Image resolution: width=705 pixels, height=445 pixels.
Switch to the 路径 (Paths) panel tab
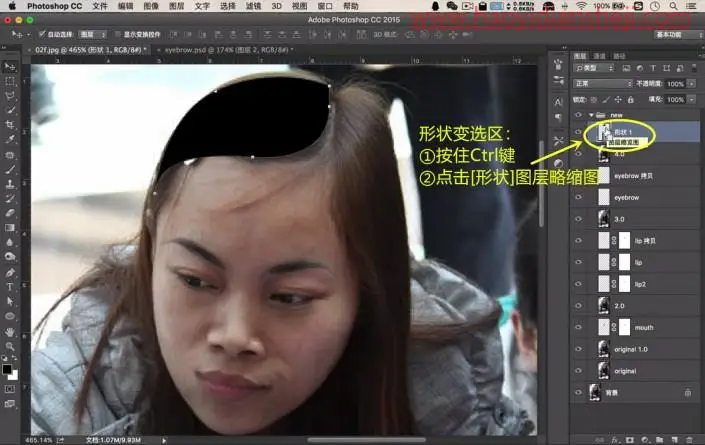[620, 56]
